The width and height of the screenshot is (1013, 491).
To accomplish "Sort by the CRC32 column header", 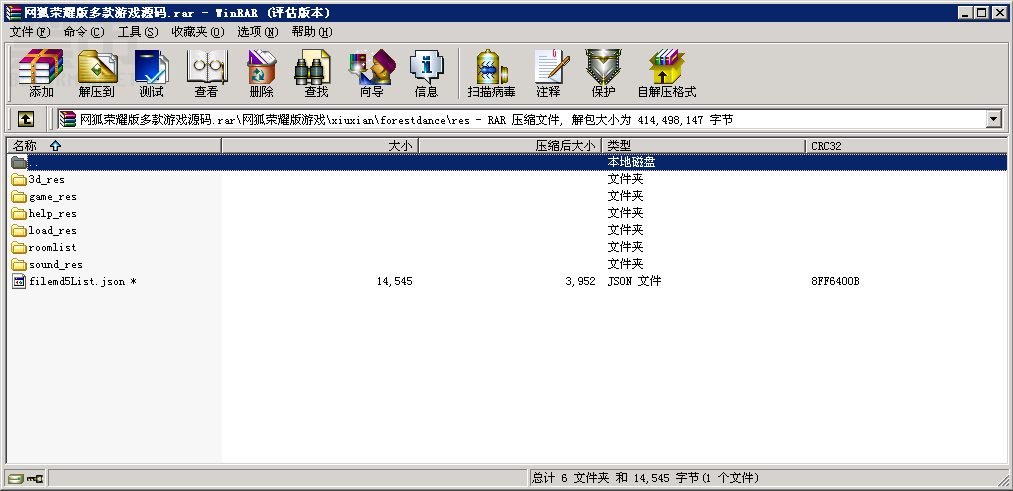I will click(x=906, y=146).
